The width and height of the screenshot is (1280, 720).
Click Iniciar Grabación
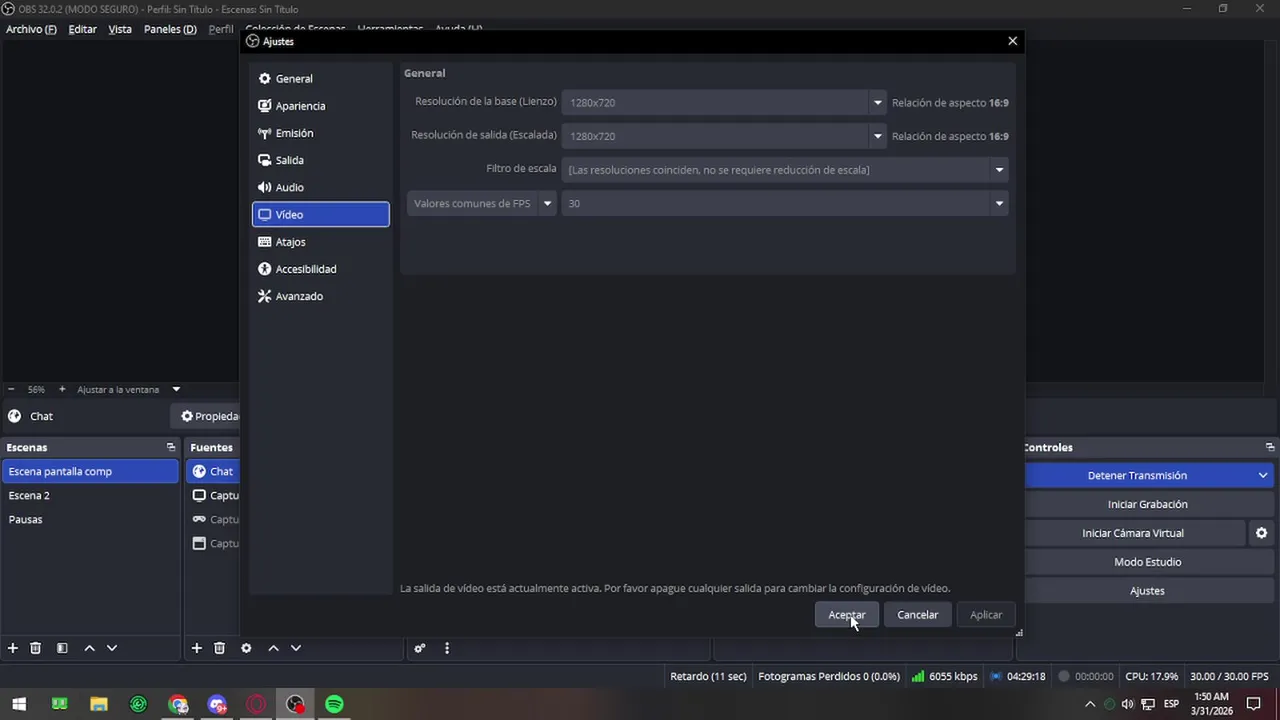[x=1147, y=504]
